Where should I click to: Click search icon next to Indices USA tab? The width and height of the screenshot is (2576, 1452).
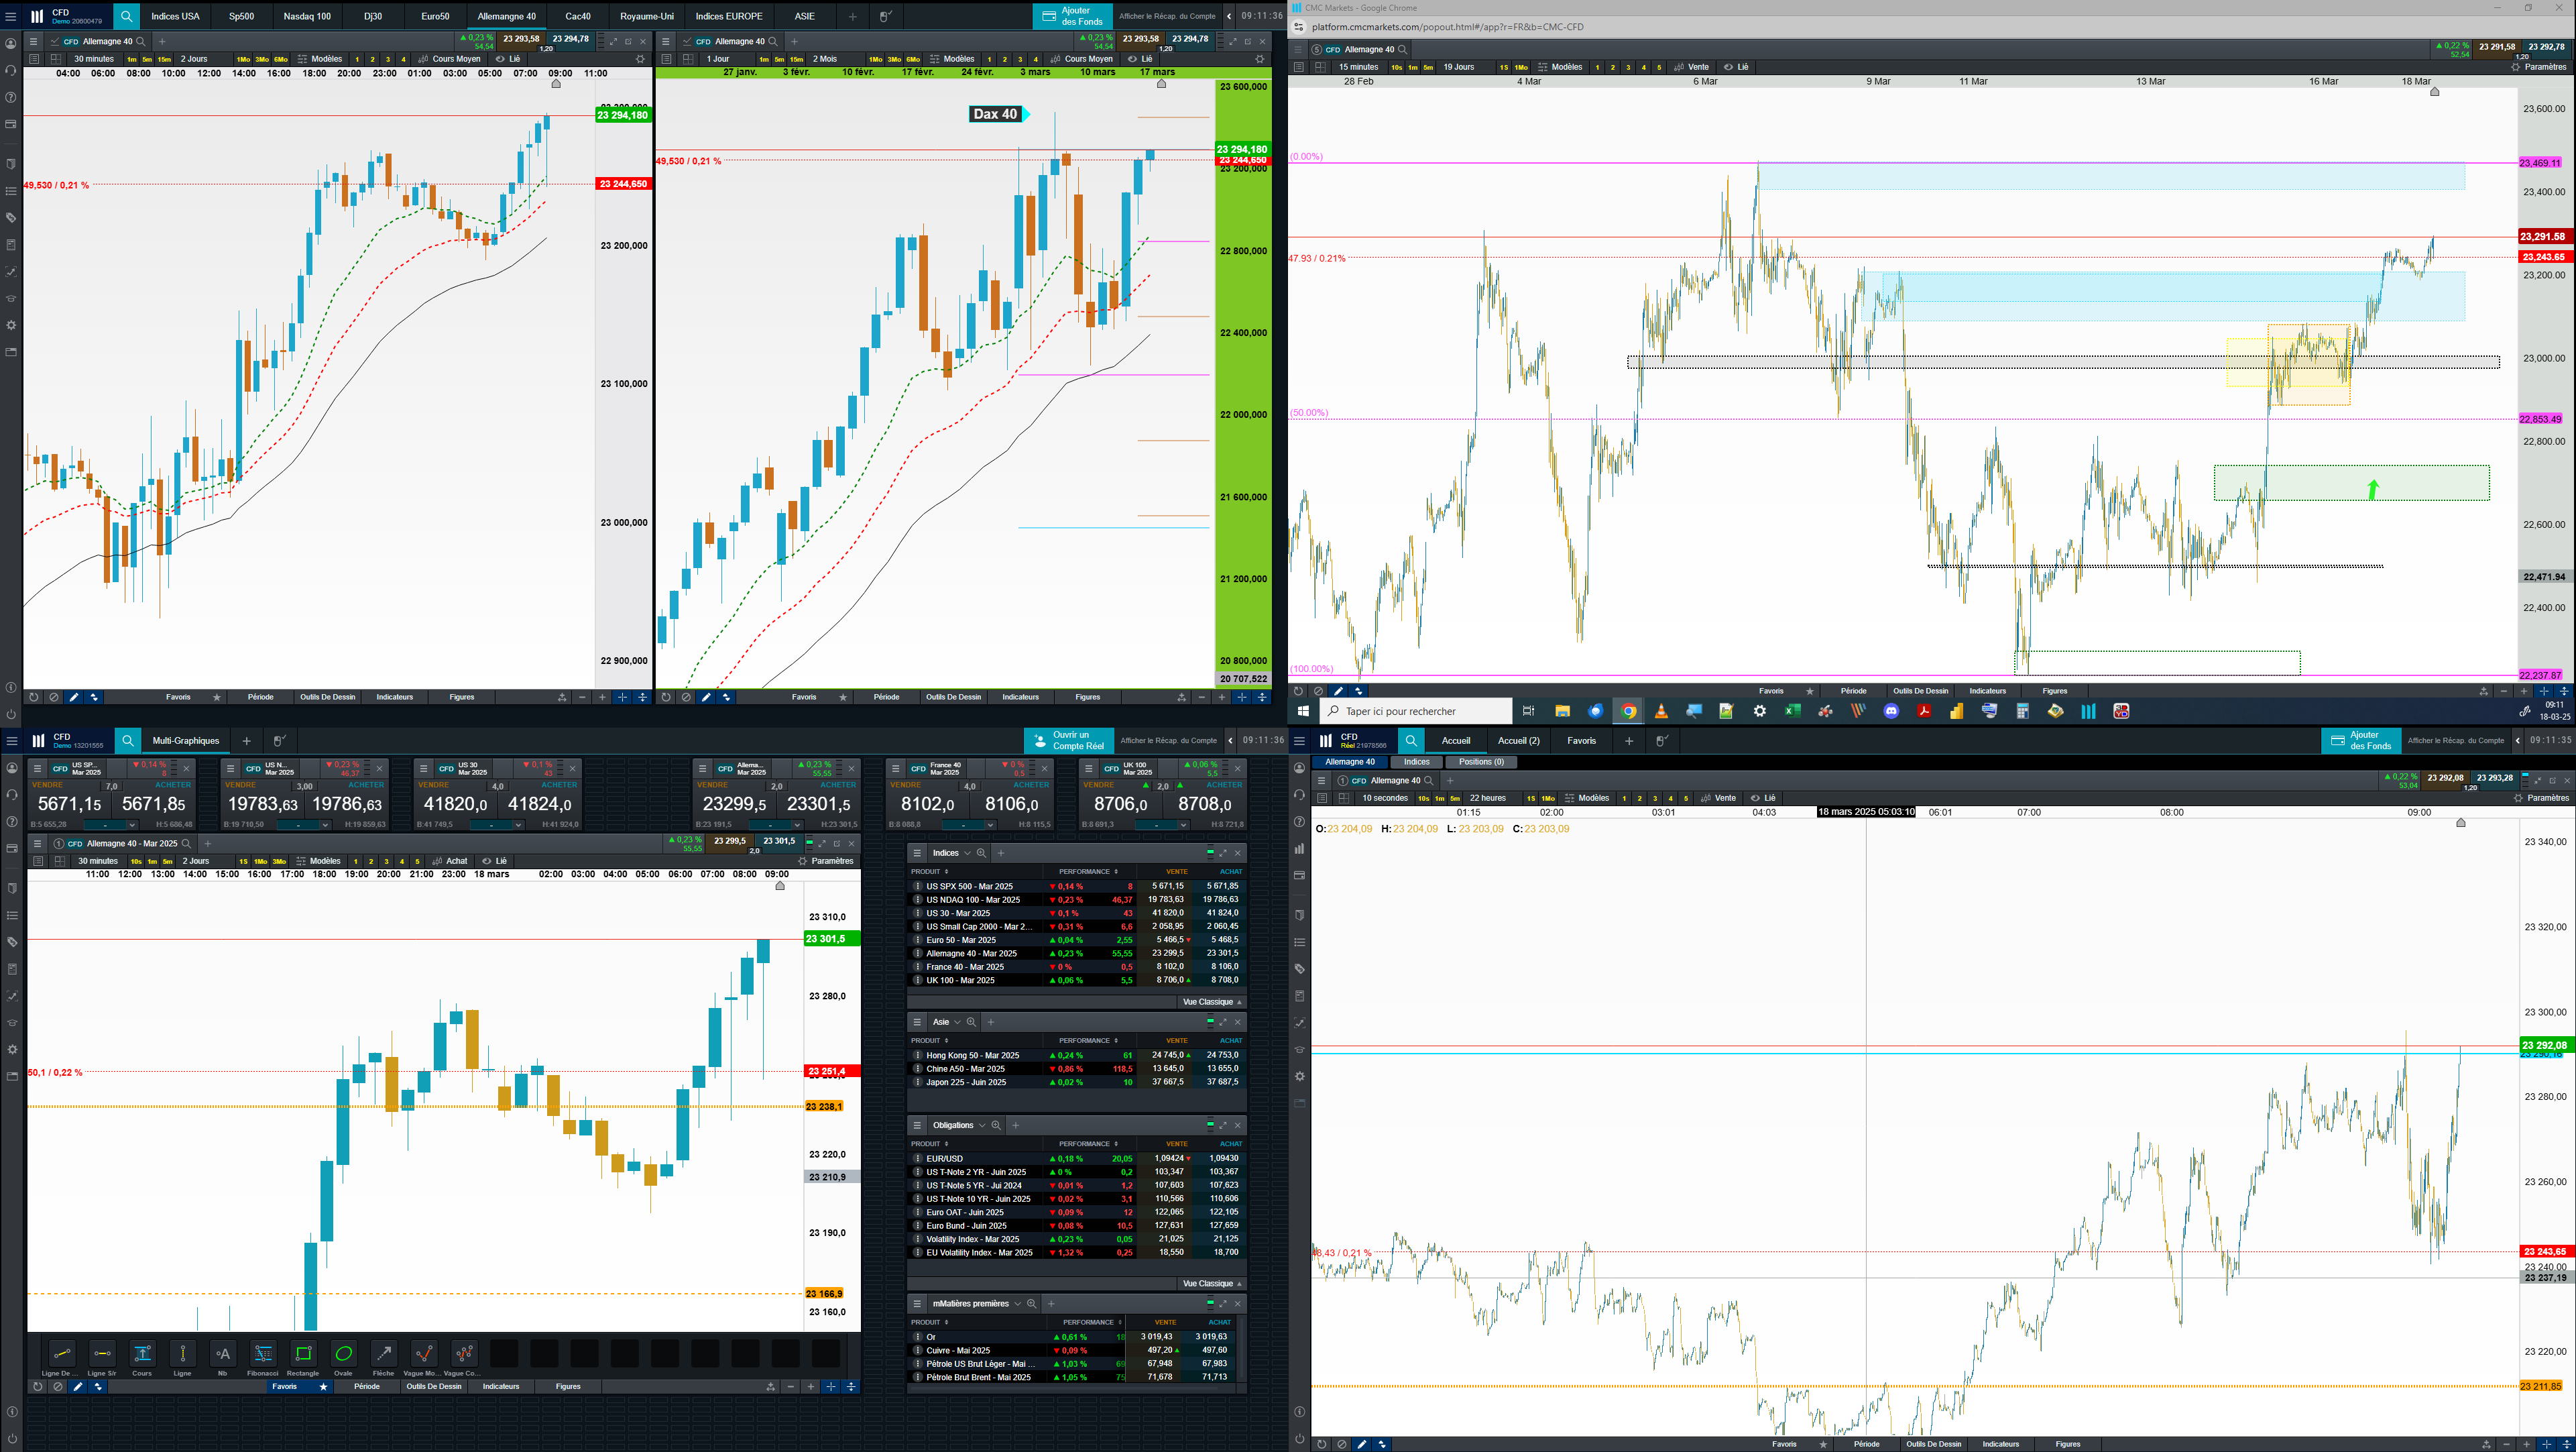126,16
